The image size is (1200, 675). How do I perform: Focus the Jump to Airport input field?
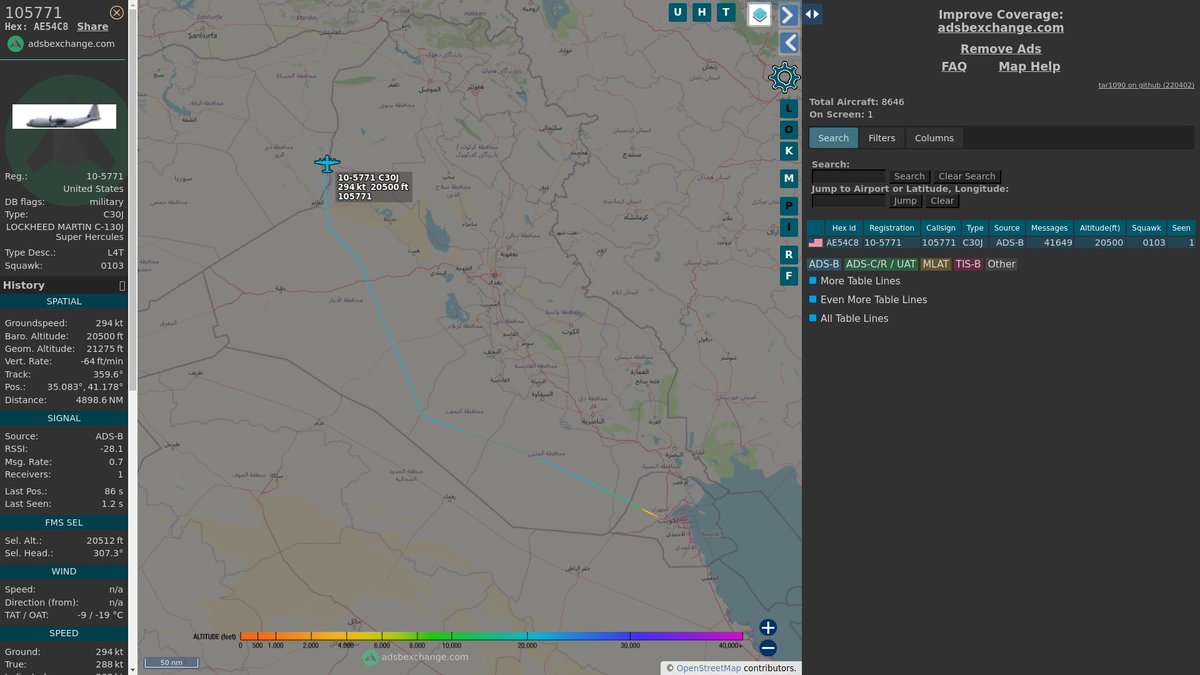pos(848,201)
